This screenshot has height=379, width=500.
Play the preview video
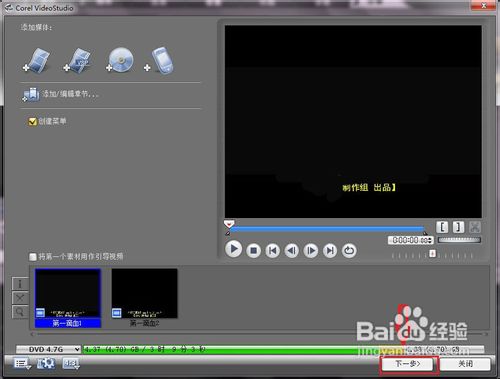pos(233,249)
